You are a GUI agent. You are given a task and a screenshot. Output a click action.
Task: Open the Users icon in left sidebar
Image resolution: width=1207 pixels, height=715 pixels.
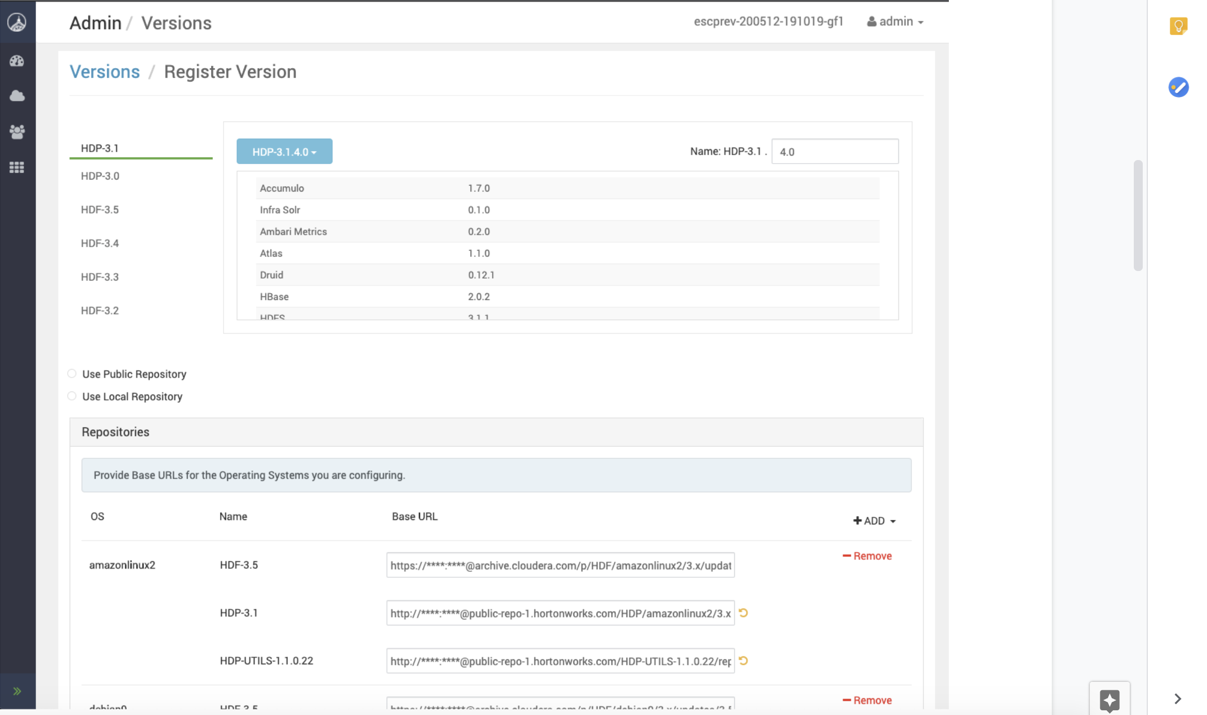(x=17, y=132)
